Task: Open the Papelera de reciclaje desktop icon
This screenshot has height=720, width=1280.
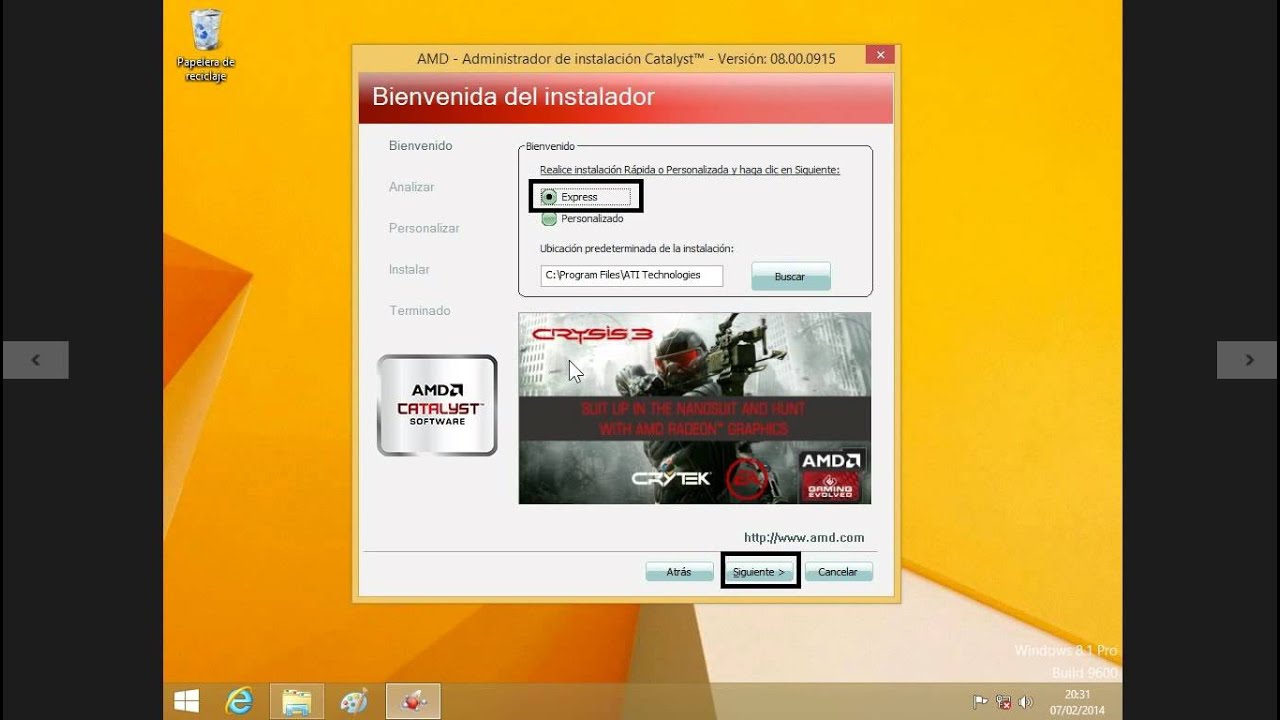Action: tap(206, 46)
